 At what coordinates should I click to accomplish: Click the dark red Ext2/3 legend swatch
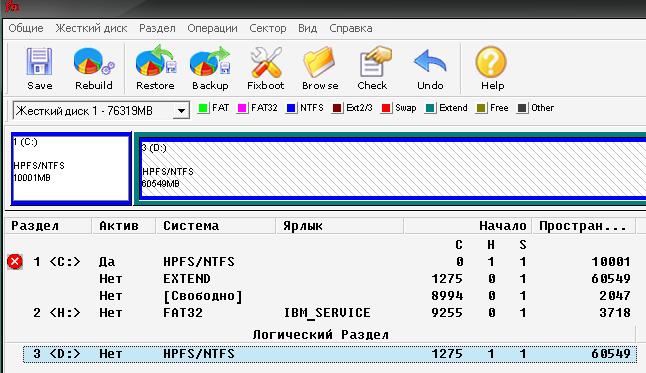(x=337, y=108)
